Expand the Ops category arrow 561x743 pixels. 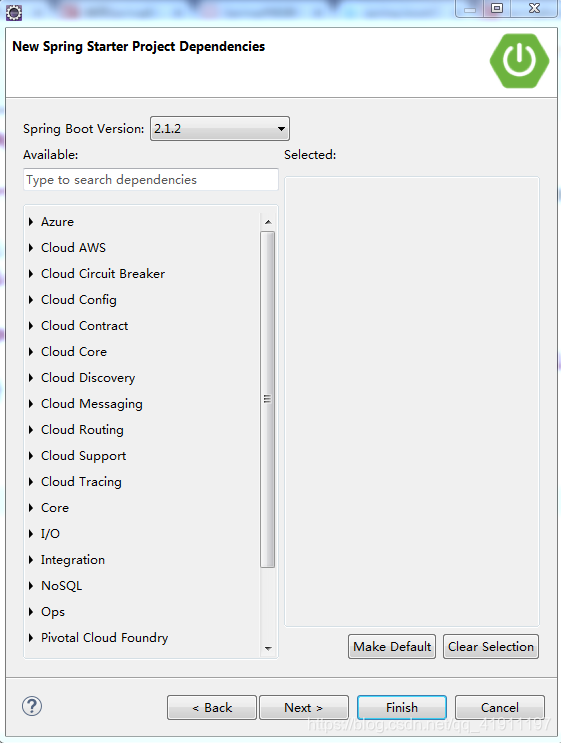31,612
